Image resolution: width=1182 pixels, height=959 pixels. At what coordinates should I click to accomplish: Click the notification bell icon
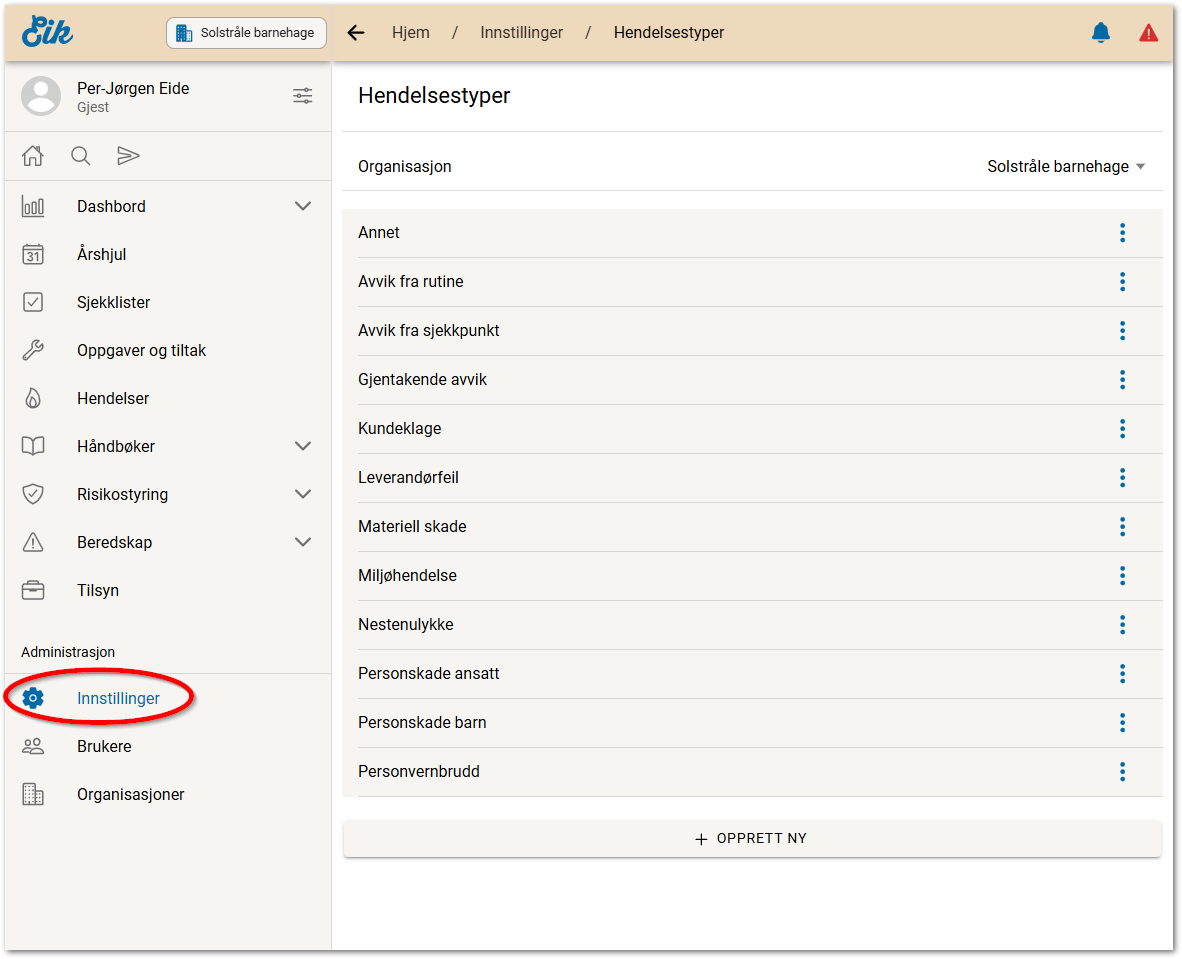pyautogui.click(x=1101, y=33)
